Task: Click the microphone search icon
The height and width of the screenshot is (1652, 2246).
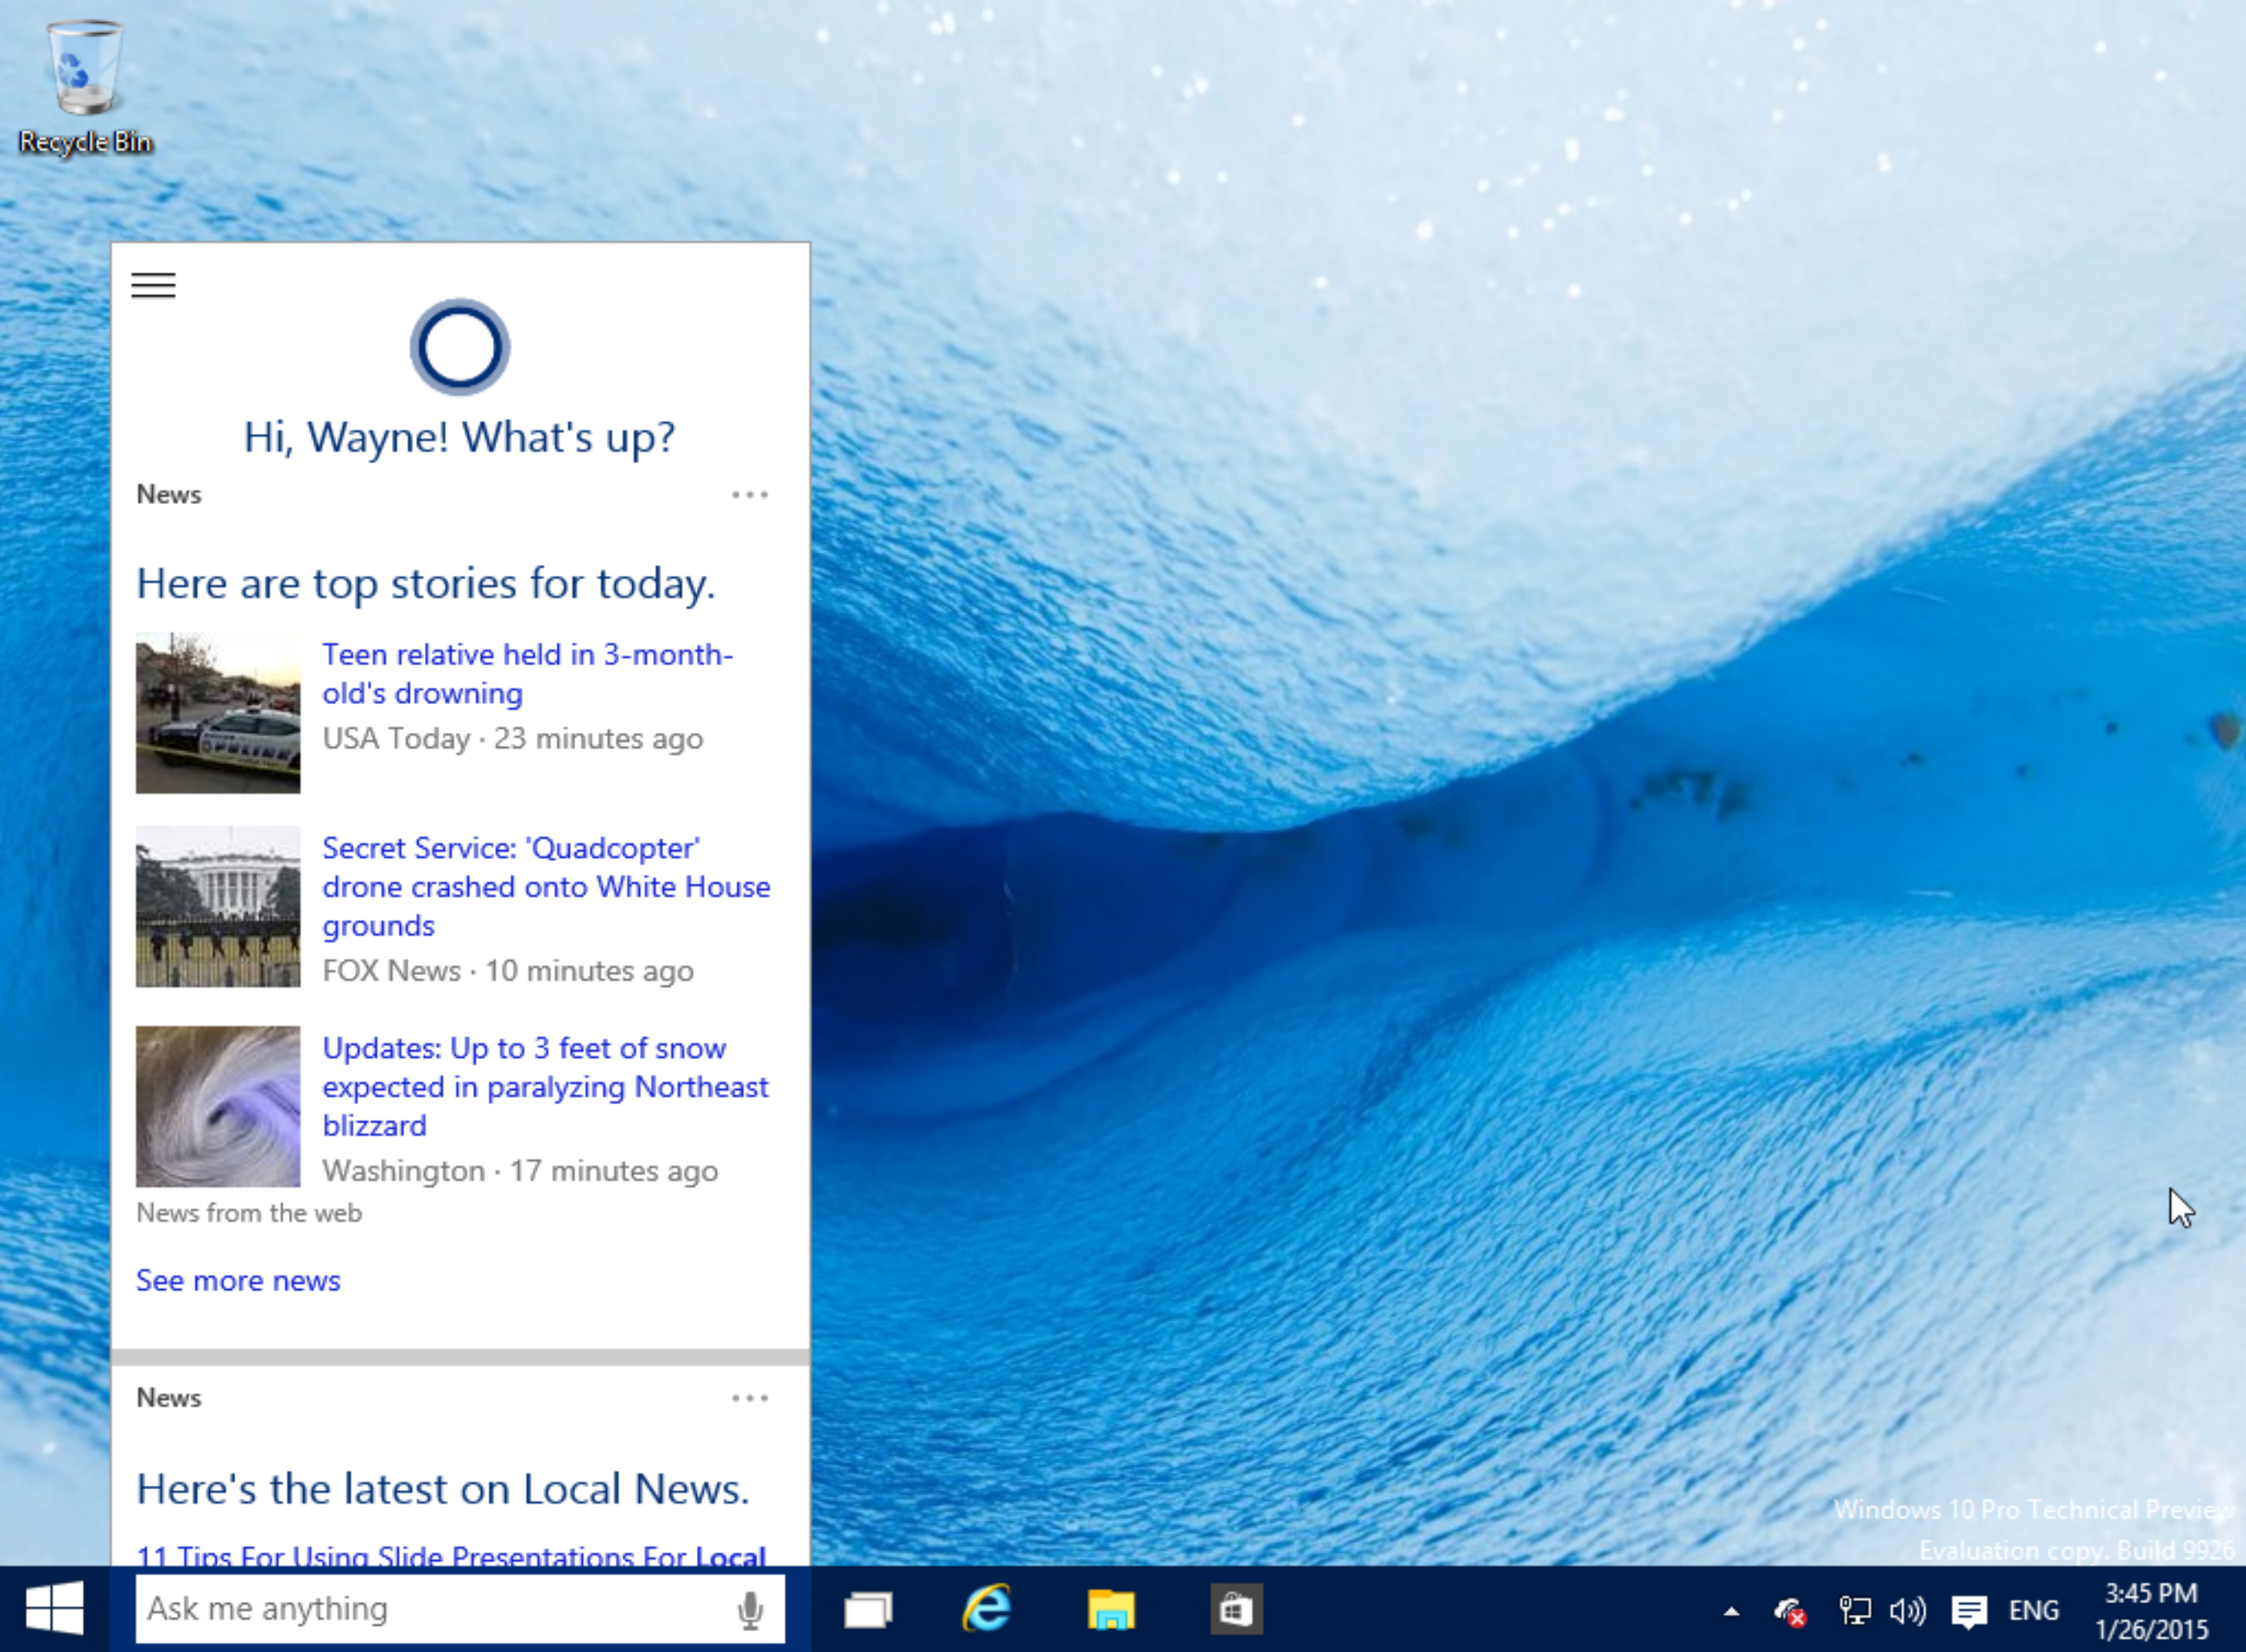Action: 750,1608
